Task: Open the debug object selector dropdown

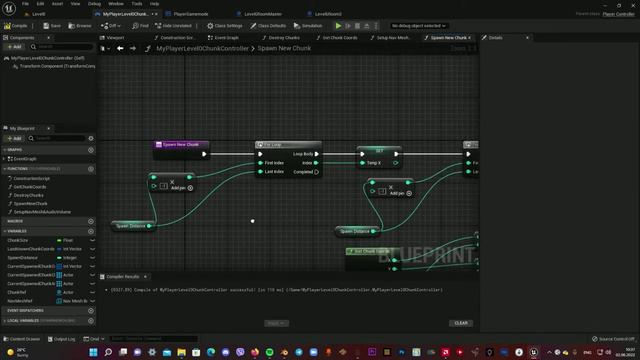Action: click(418, 26)
